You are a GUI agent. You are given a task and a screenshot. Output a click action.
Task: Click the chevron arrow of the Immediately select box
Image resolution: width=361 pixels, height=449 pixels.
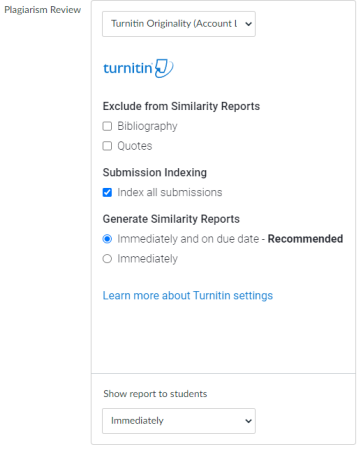[x=248, y=421]
